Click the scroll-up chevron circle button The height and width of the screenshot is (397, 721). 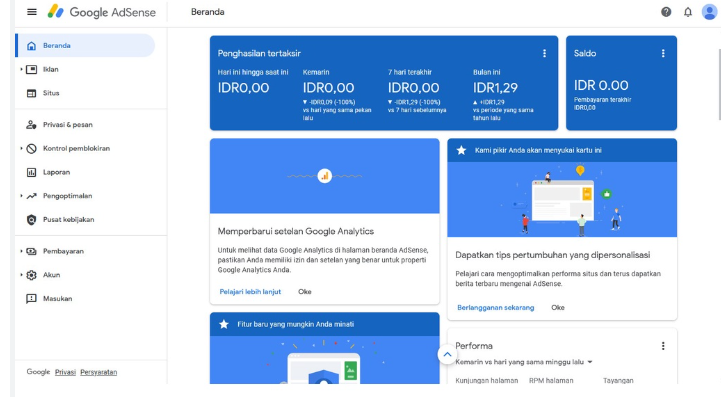point(447,355)
